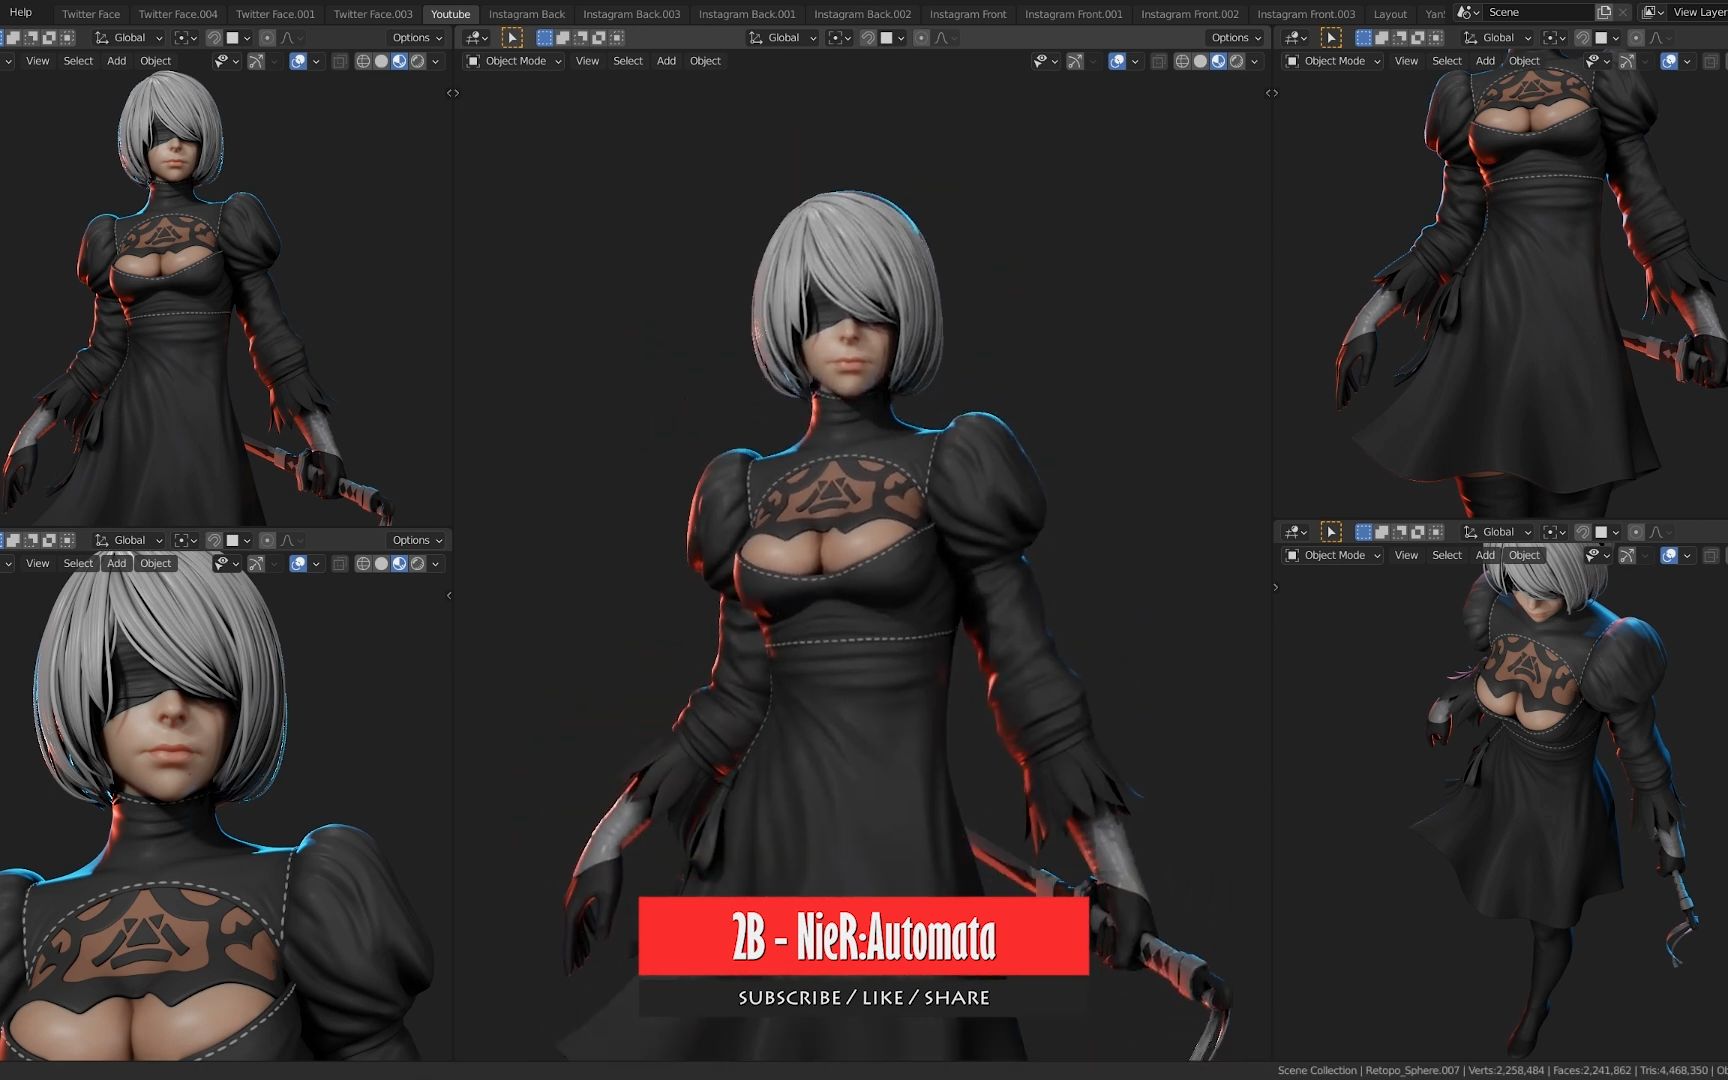Switch viewport shading to Rendered mode
This screenshot has height=1080, width=1728.
coord(1238,61)
